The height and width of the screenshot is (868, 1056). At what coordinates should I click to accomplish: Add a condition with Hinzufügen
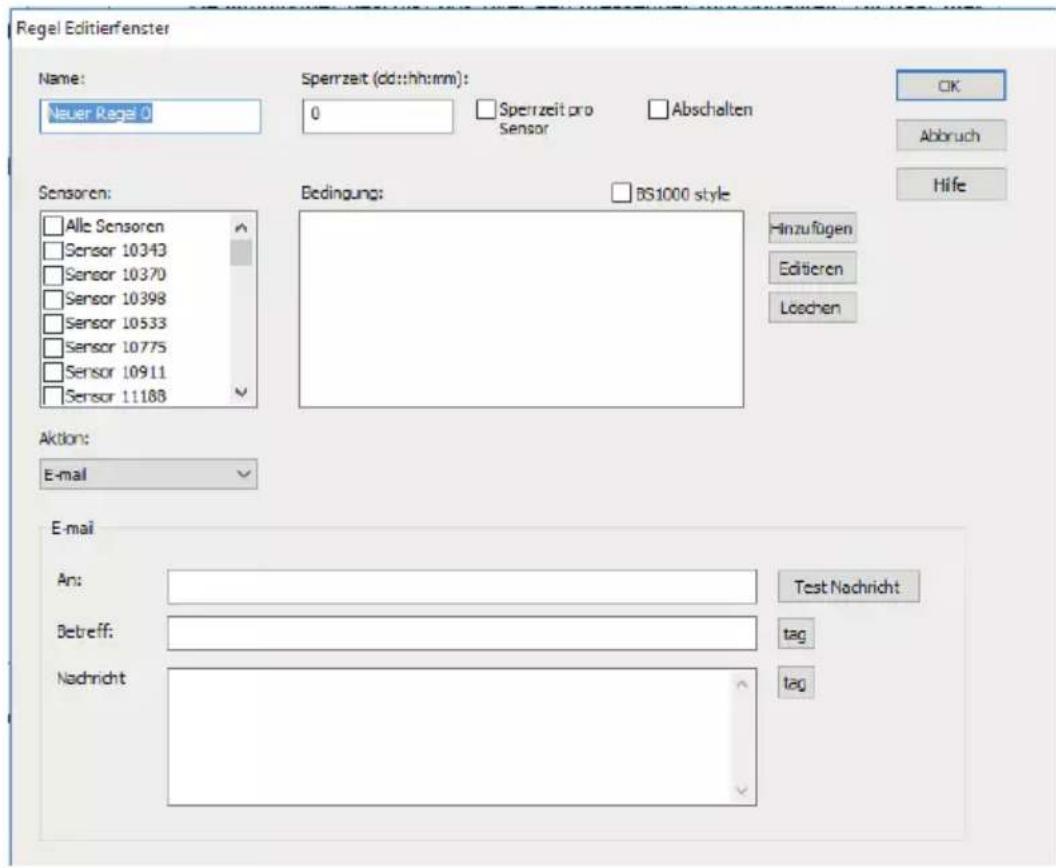point(812,229)
